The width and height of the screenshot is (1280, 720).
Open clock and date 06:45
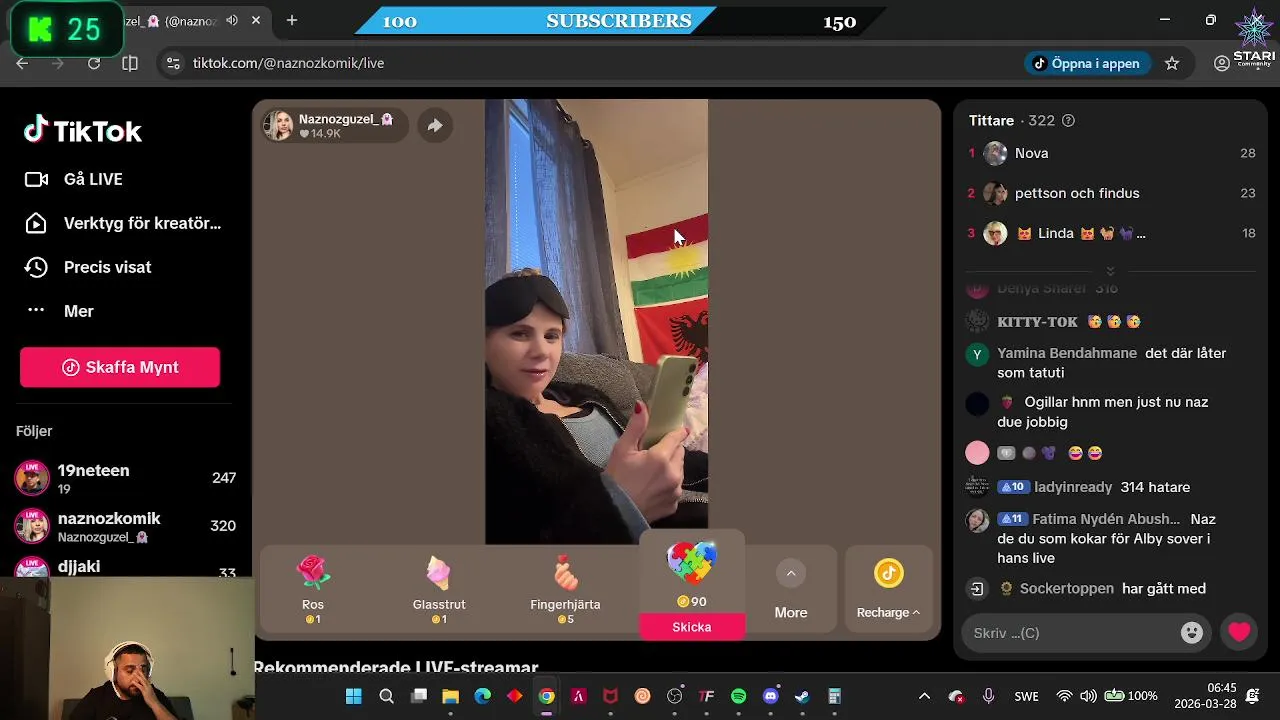pos(1206,696)
